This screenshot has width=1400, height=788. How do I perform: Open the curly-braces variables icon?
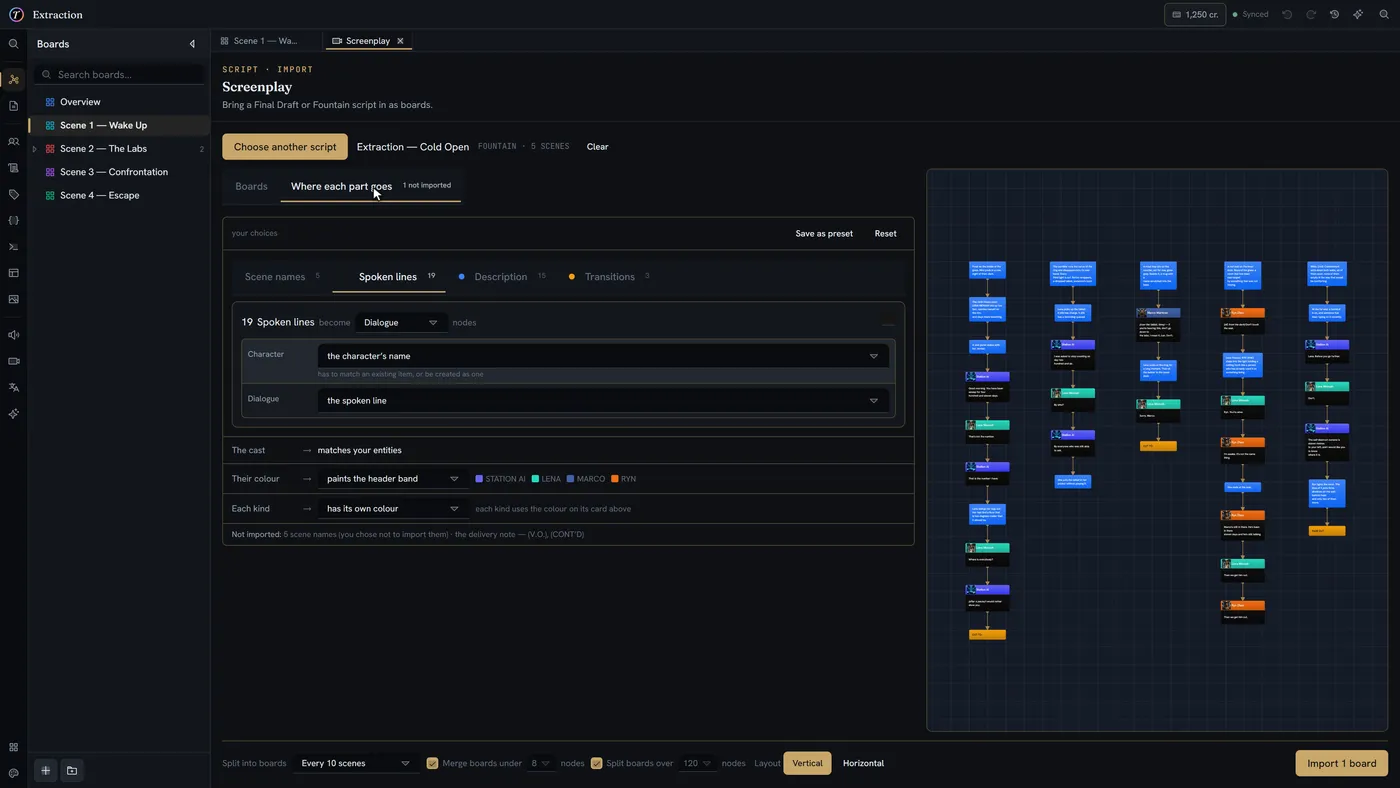coord(14,220)
